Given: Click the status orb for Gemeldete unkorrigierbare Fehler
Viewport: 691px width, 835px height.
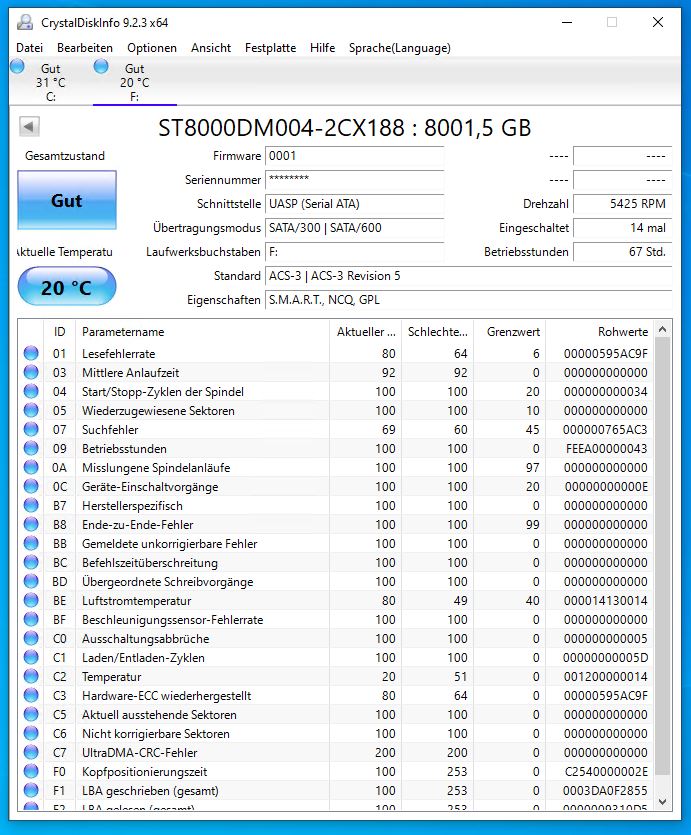Looking at the screenshot, I should 31,543.
